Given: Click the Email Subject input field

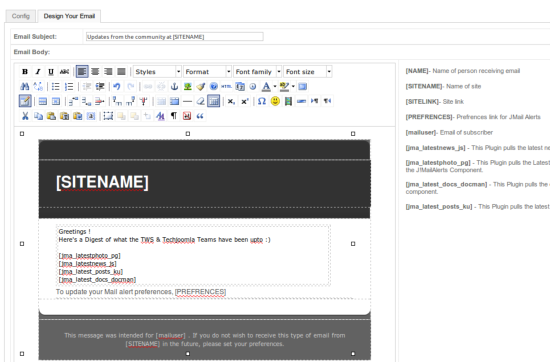Looking at the screenshot, I should (x=175, y=37).
